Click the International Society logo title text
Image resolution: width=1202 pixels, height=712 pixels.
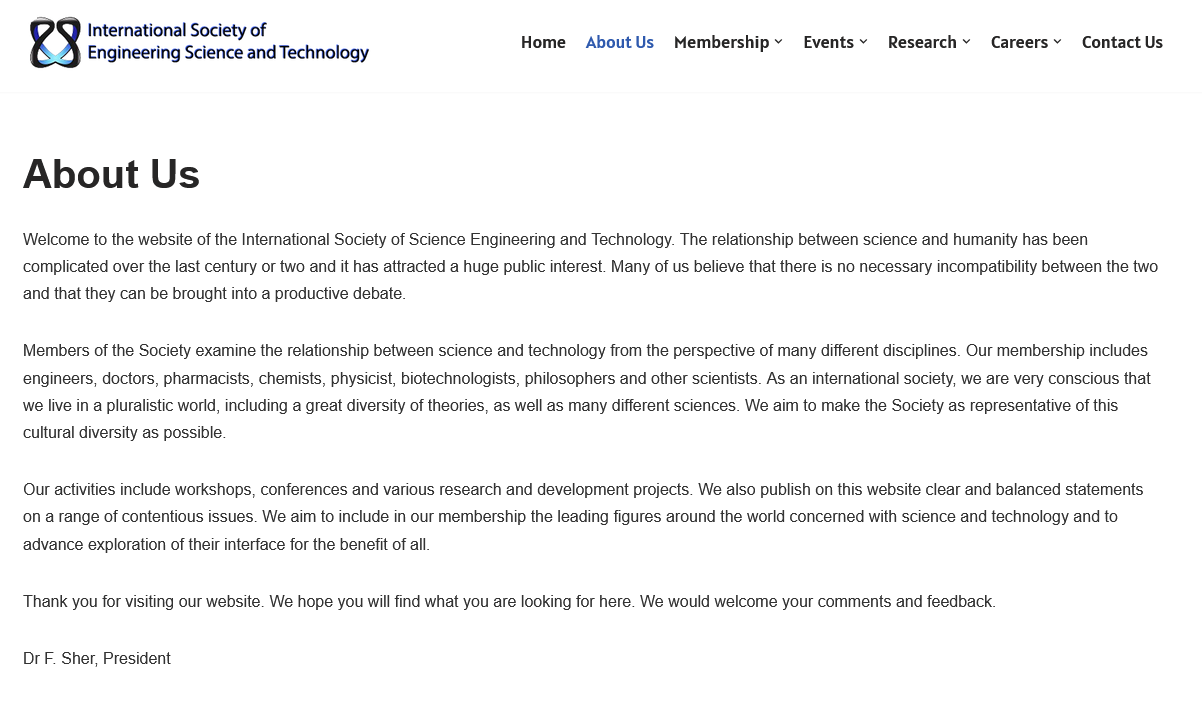[x=228, y=42]
